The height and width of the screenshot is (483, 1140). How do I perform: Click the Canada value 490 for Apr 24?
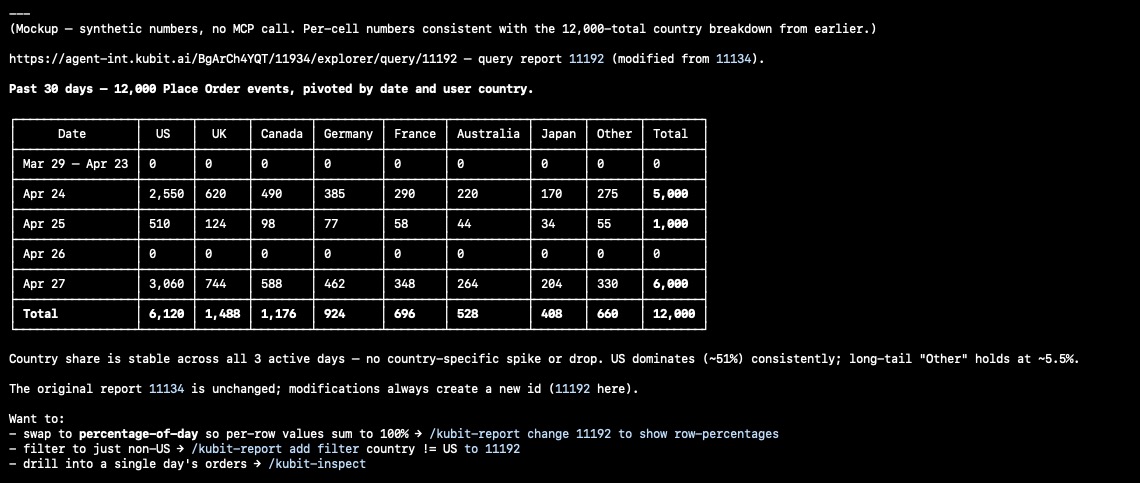[x=271, y=194]
